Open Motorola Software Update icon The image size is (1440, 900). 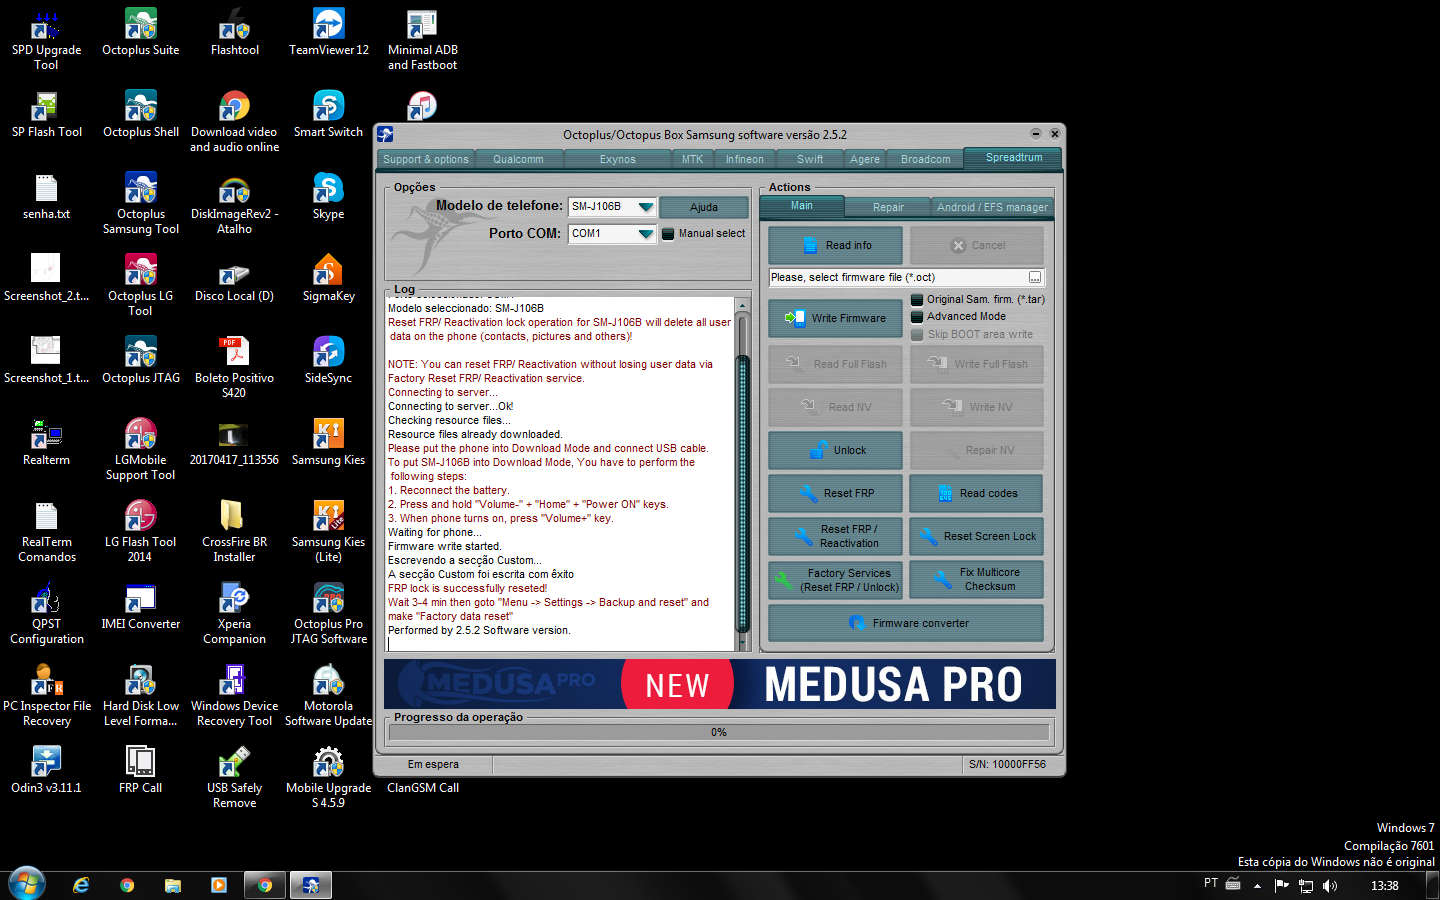328,697
